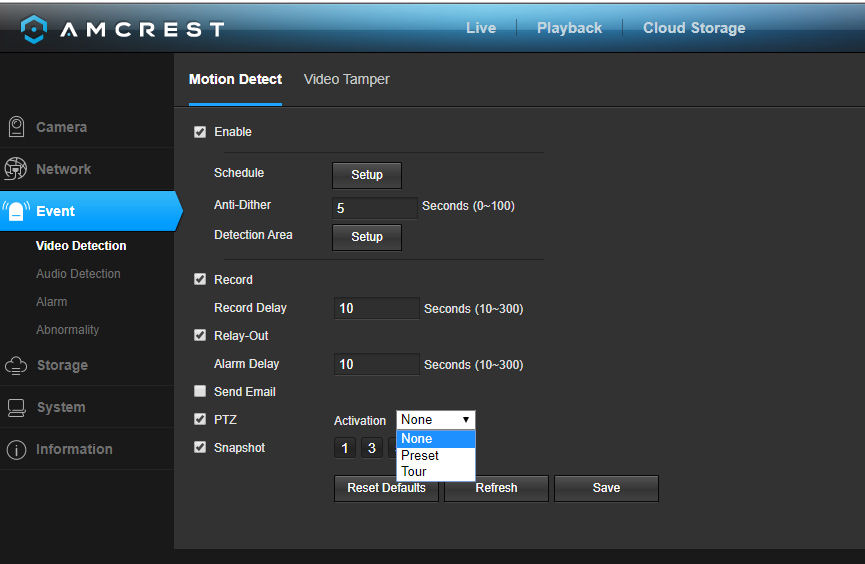Click the AMCREST brand wordmark
The image size is (865, 564).
click(x=142, y=29)
